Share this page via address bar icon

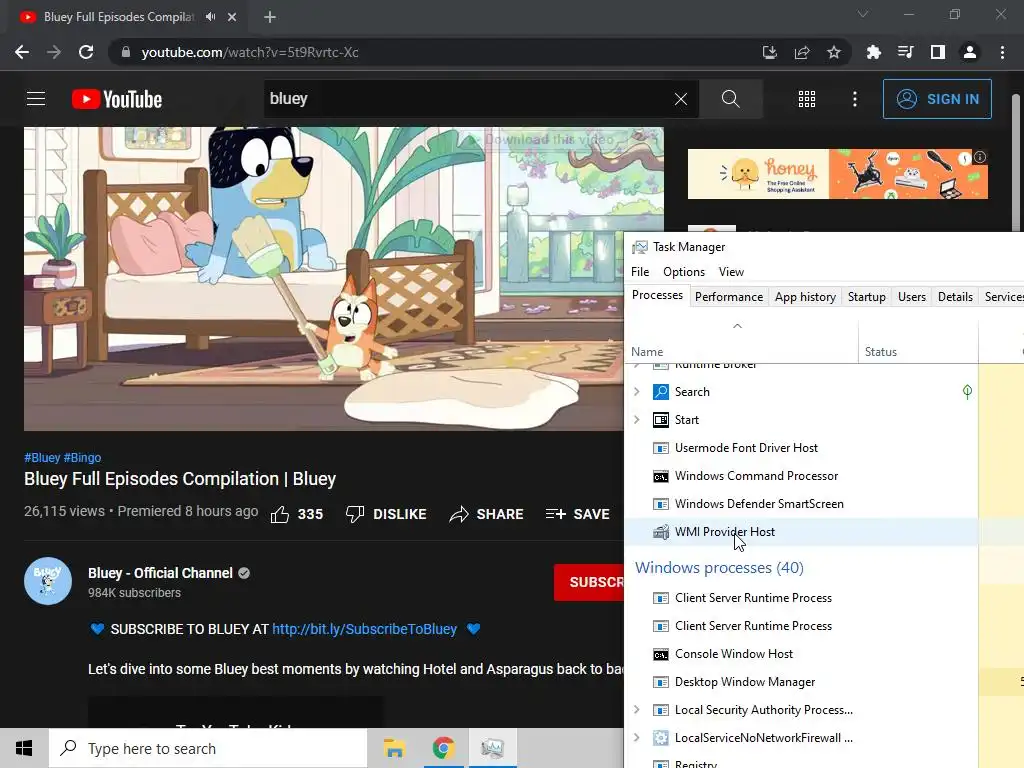[802, 52]
